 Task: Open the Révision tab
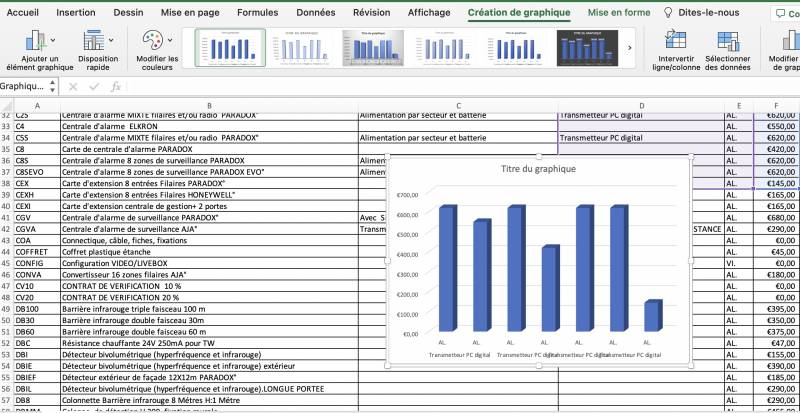(371, 13)
